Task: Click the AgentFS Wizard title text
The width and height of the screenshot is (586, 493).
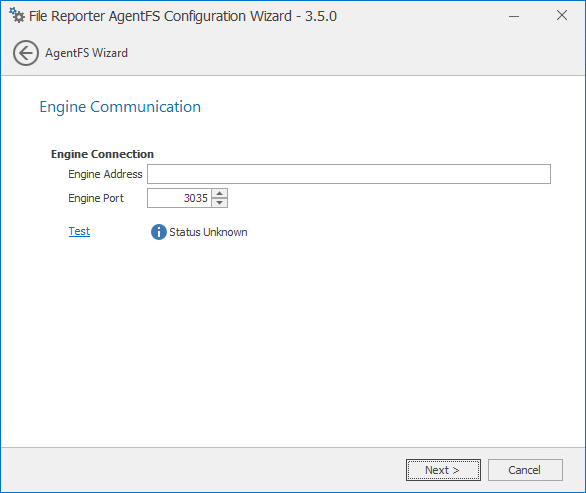Action: coord(86,53)
